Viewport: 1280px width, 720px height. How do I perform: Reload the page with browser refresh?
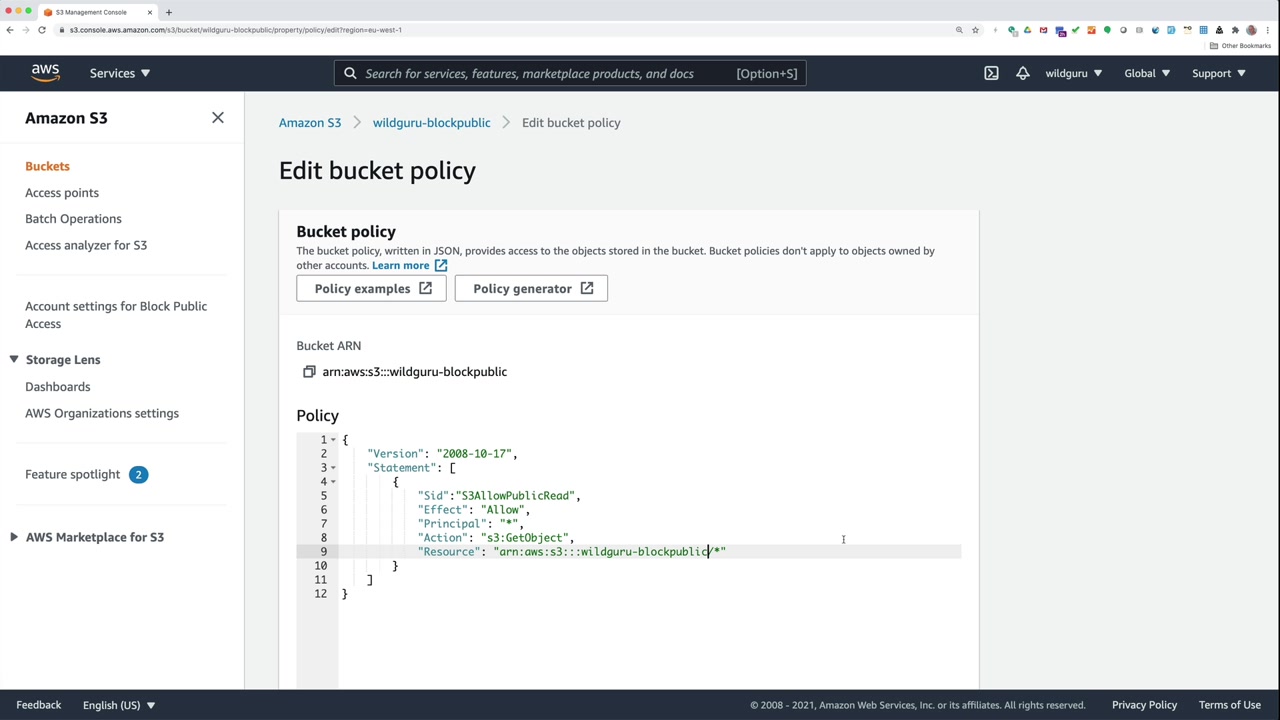[x=42, y=30]
